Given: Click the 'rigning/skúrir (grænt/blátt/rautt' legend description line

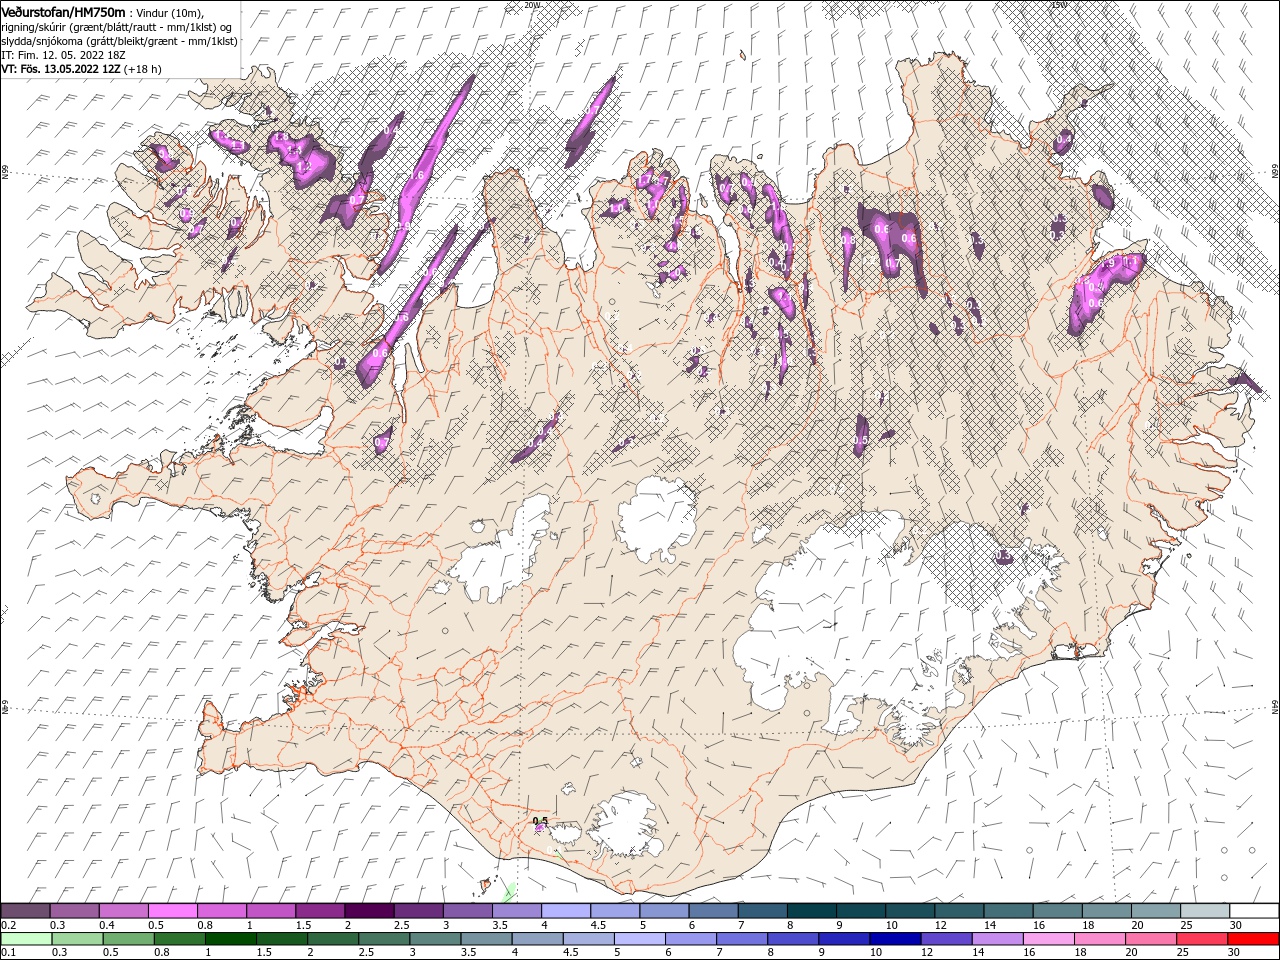Looking at the screenshot, I should (117, 27).
